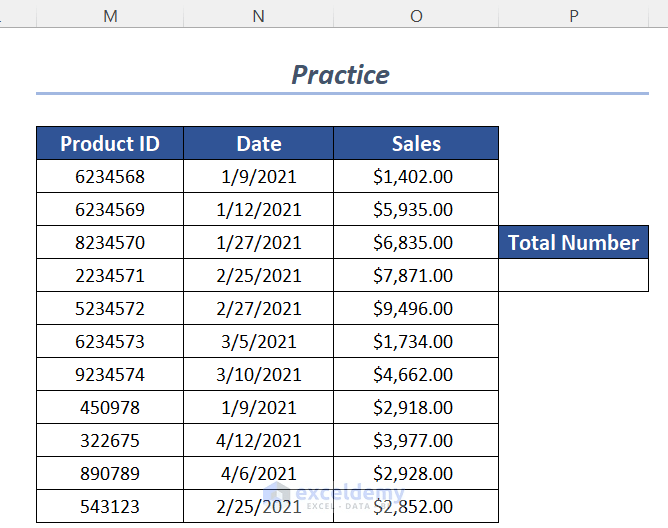
Task: Select cell with Product ID 6234568
Action: pos(110,176)
